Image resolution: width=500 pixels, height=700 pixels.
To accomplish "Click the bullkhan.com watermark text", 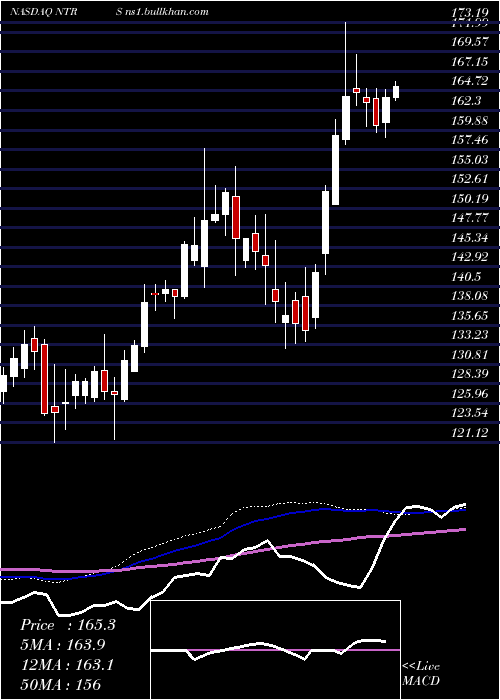I will click(x=162, y=12).
